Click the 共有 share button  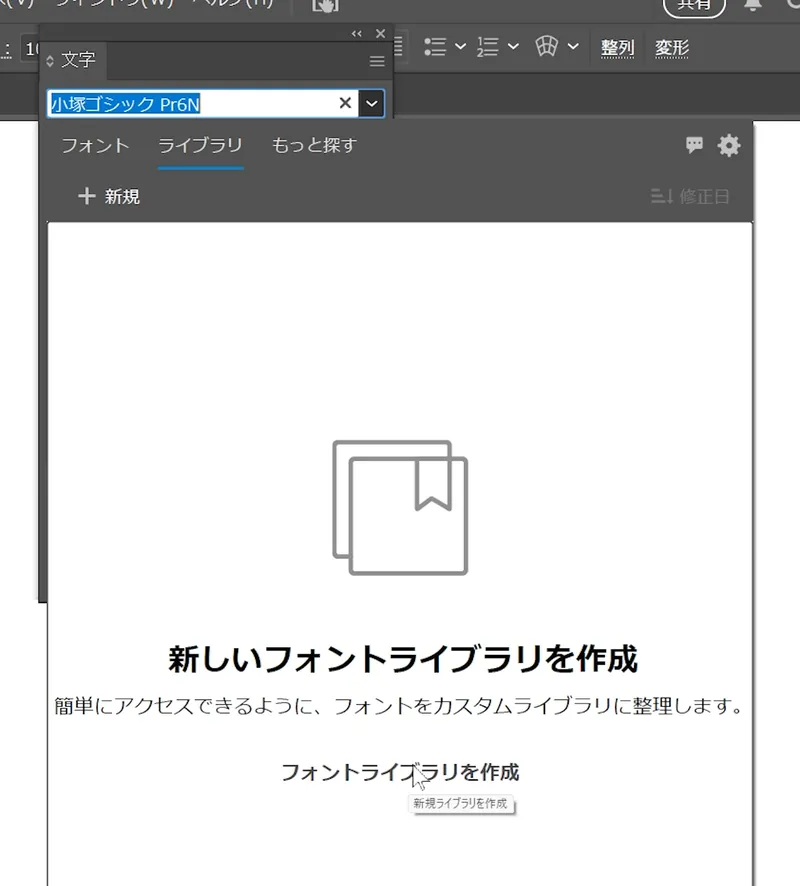click(693, 6)
